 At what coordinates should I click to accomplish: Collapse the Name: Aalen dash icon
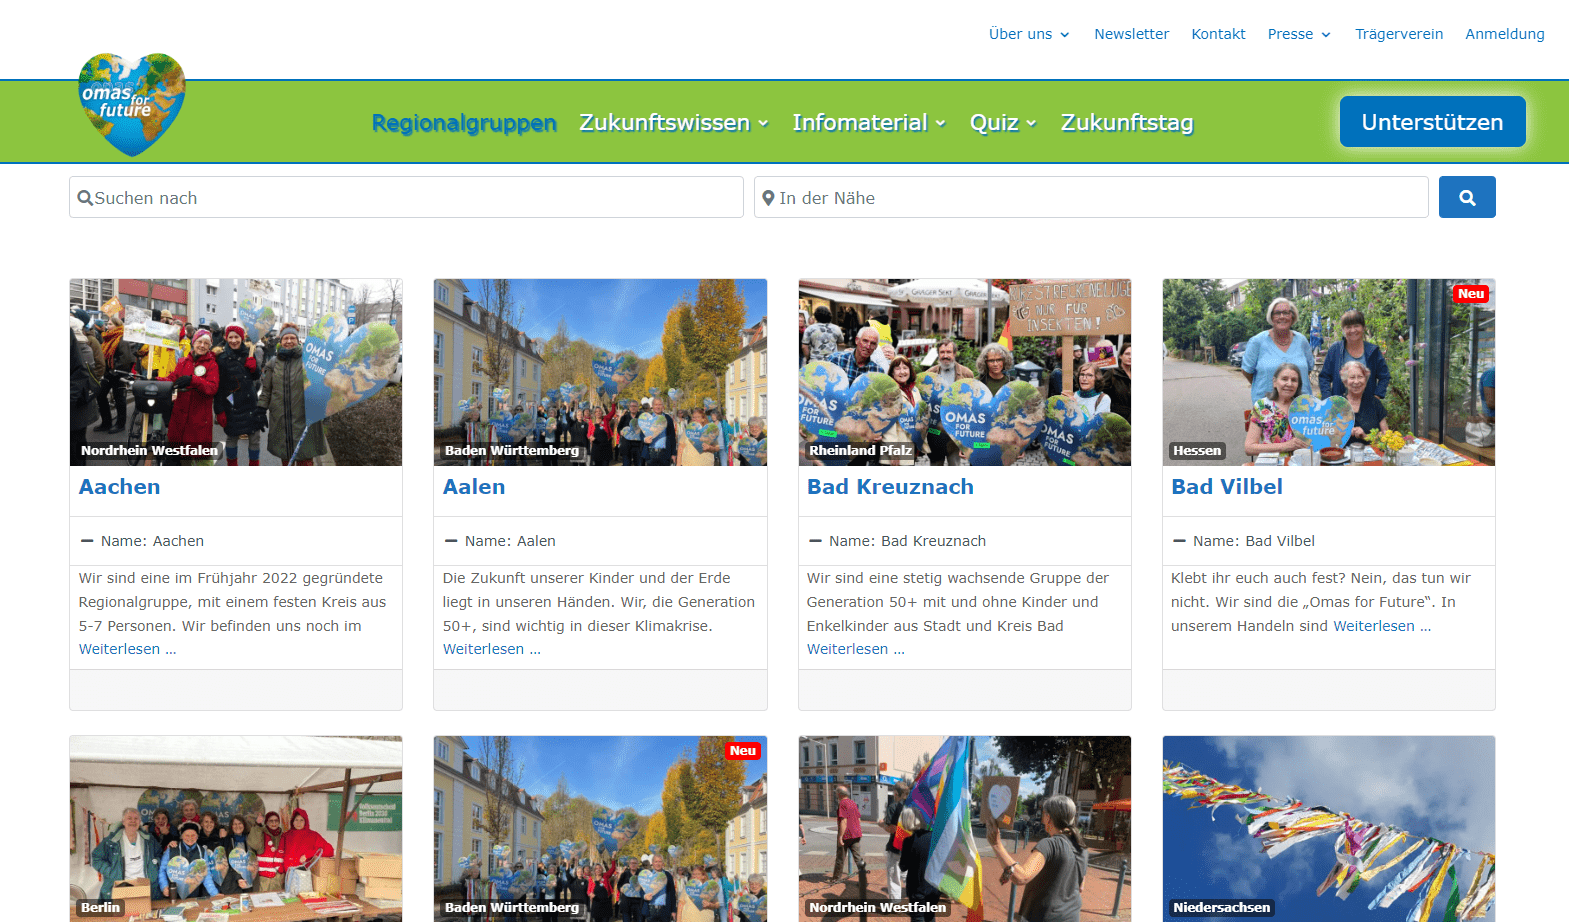(451, 541)
